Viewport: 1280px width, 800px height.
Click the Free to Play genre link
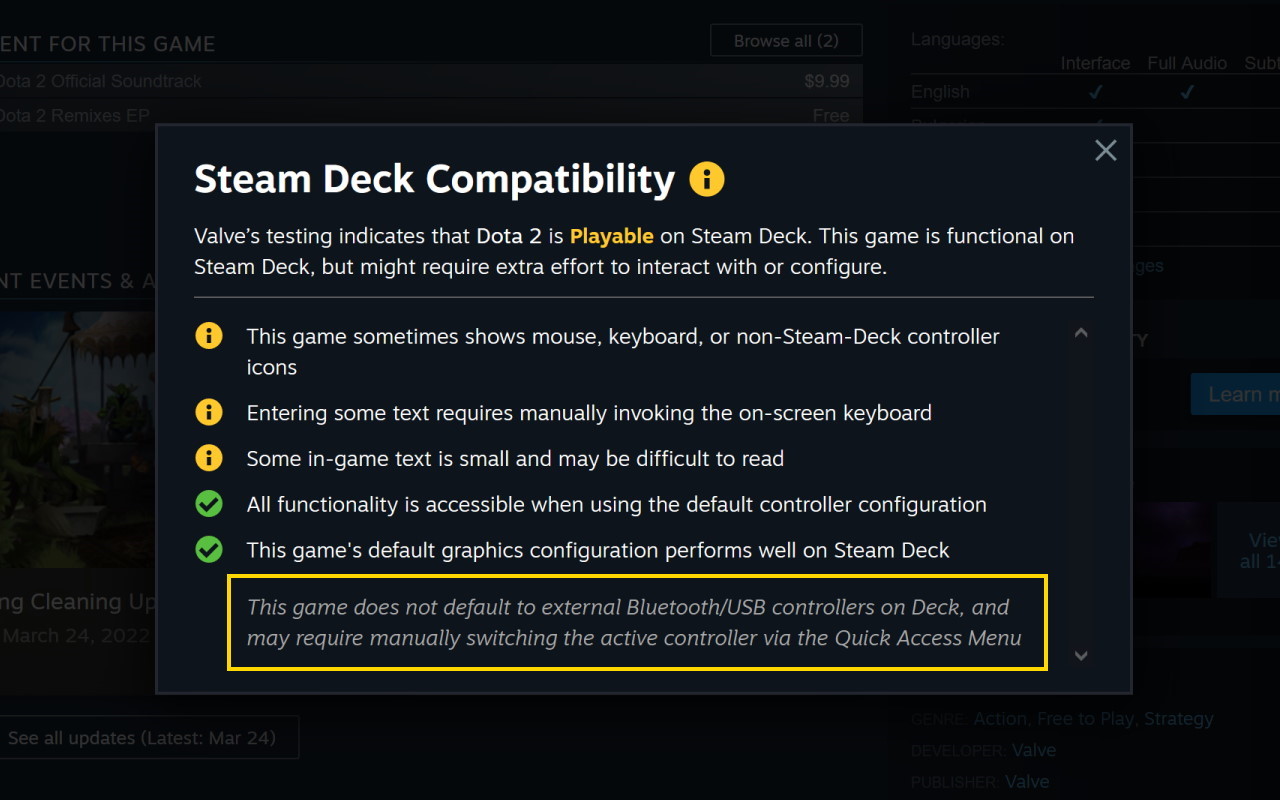point(1085,719)
